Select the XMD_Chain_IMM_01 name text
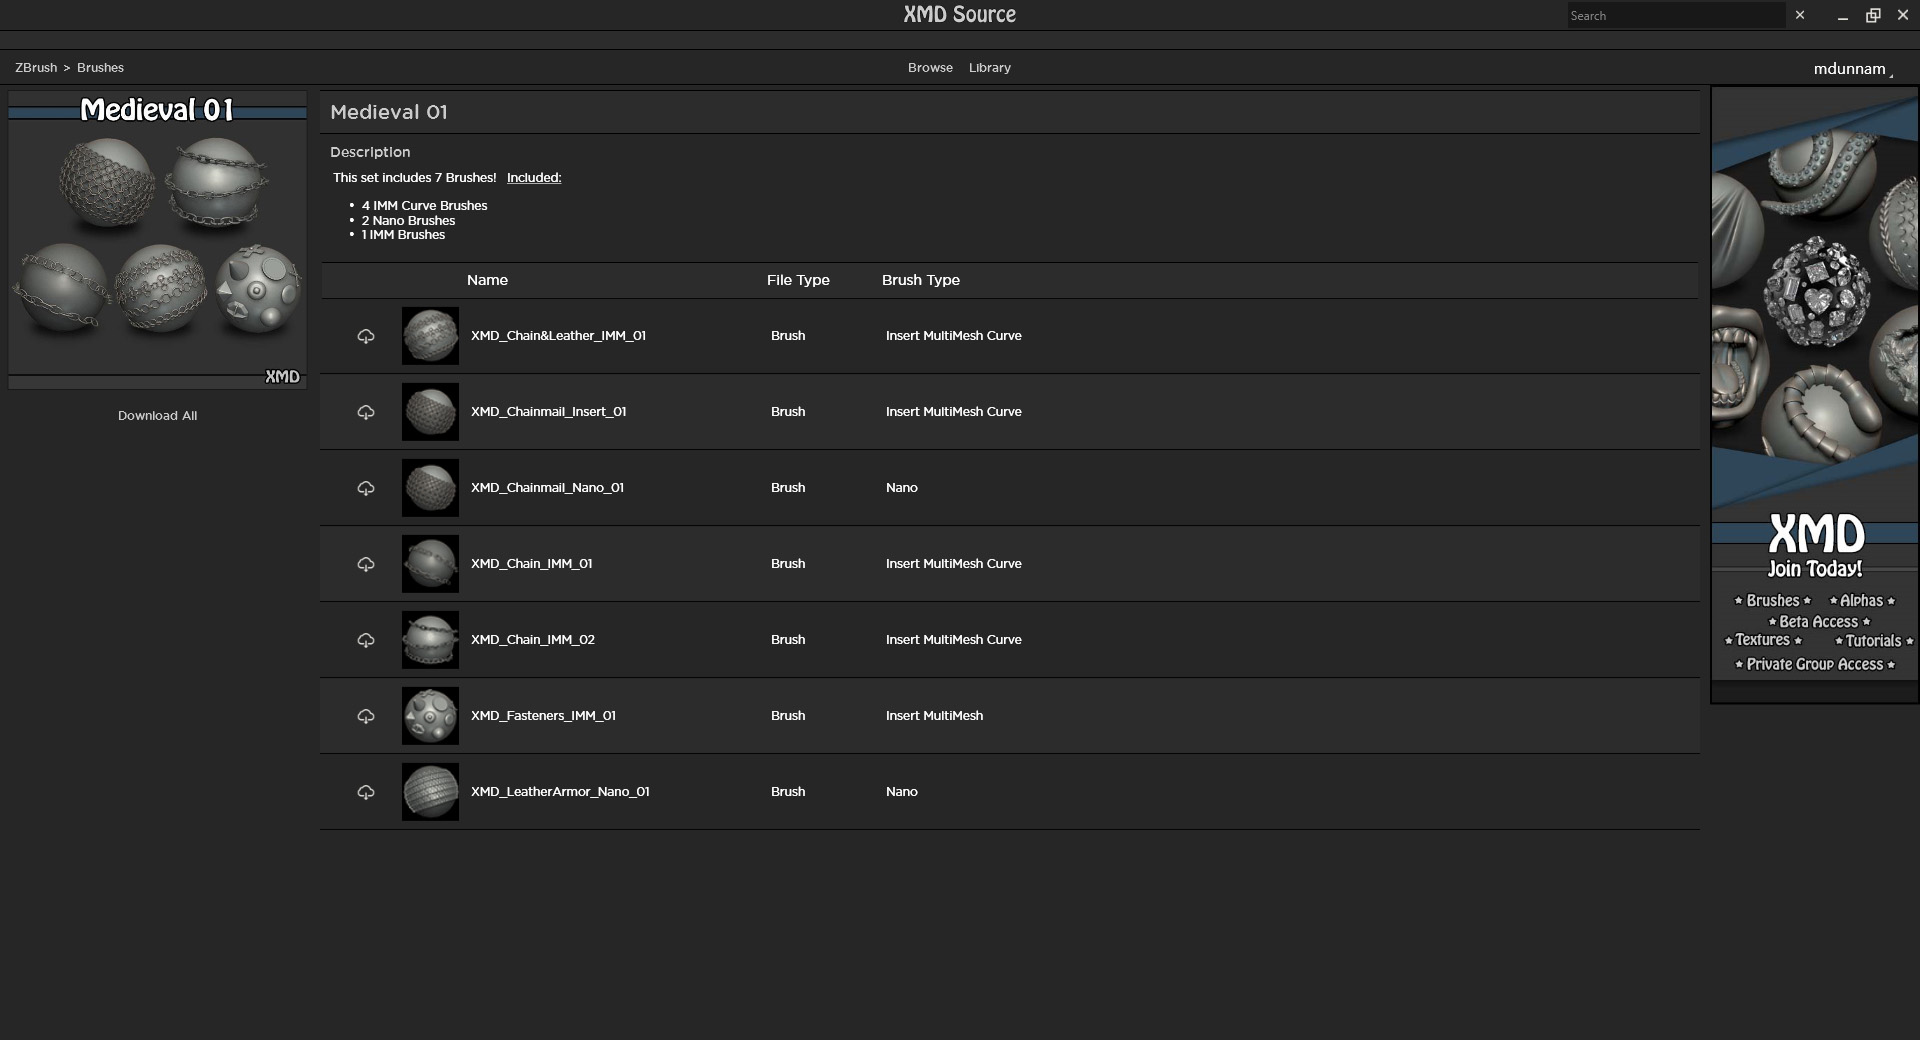This screenshot has height=1040, width=1920. pyautogui.click(x=532, y=564)
